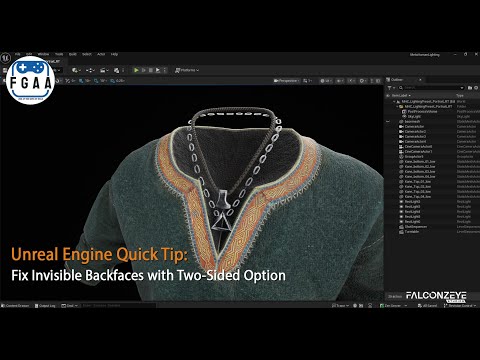Open the Outliner settings gear
Image resolution: width=480 pixels, height=360 pixels.
click(477, 88)
